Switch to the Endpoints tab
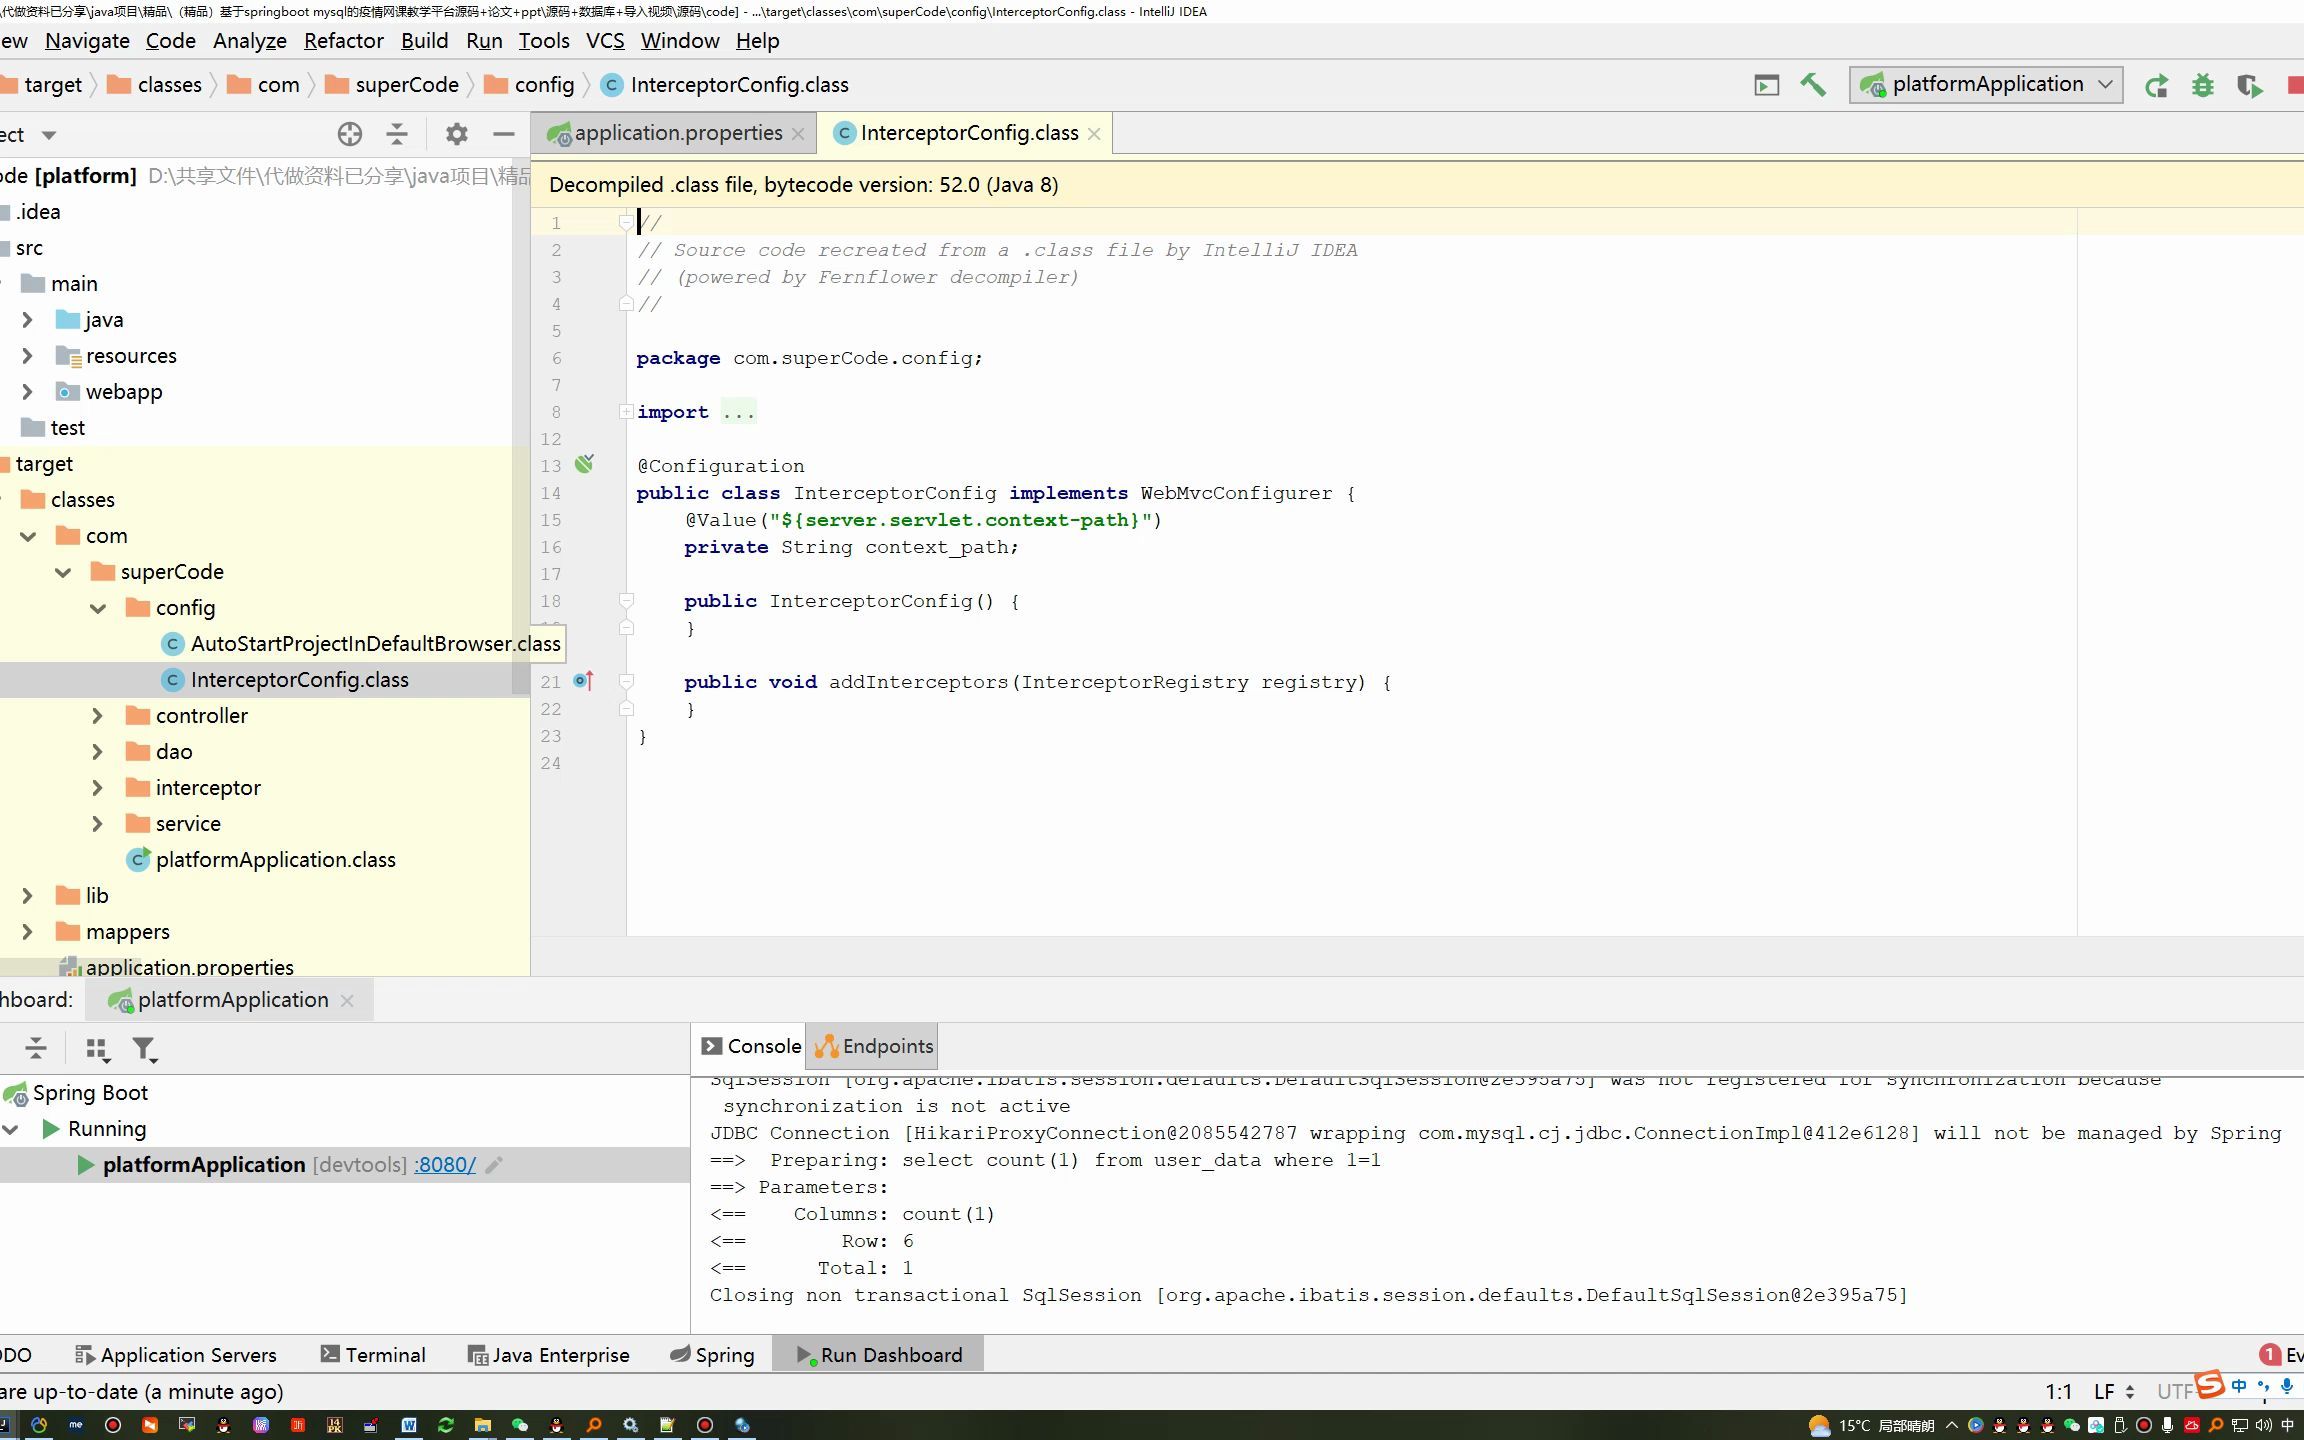Image resolution: width=2304 pixels, height=1440 pixels. coord(874,1046)
